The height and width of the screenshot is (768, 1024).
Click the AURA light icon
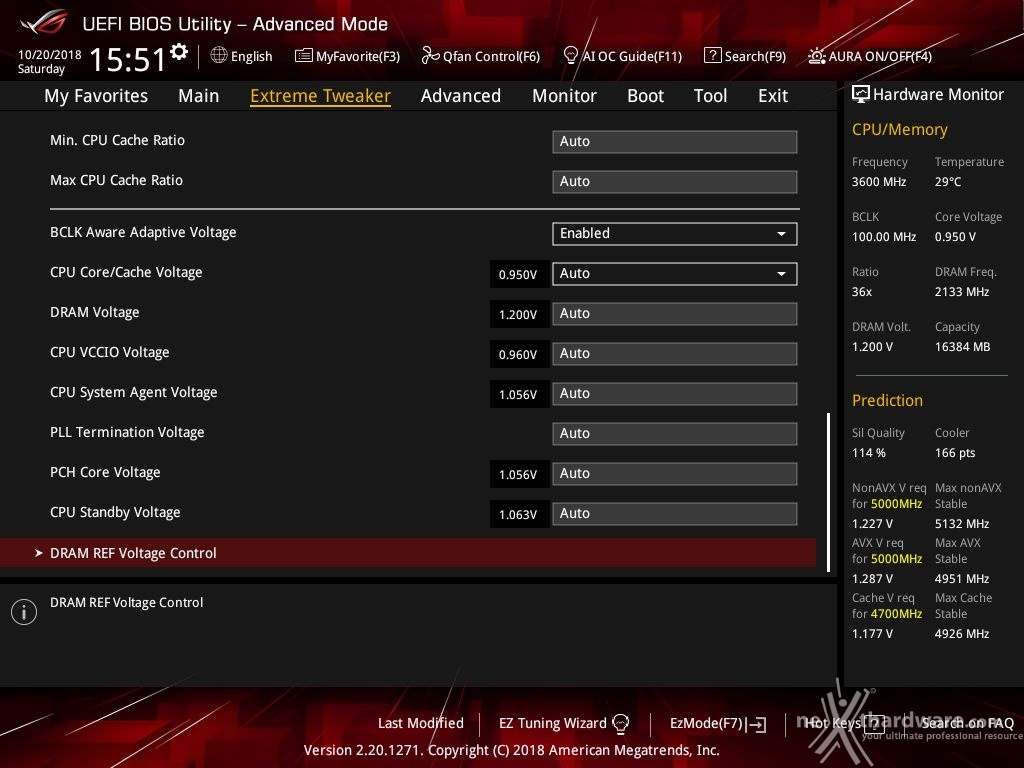point(816,56)
